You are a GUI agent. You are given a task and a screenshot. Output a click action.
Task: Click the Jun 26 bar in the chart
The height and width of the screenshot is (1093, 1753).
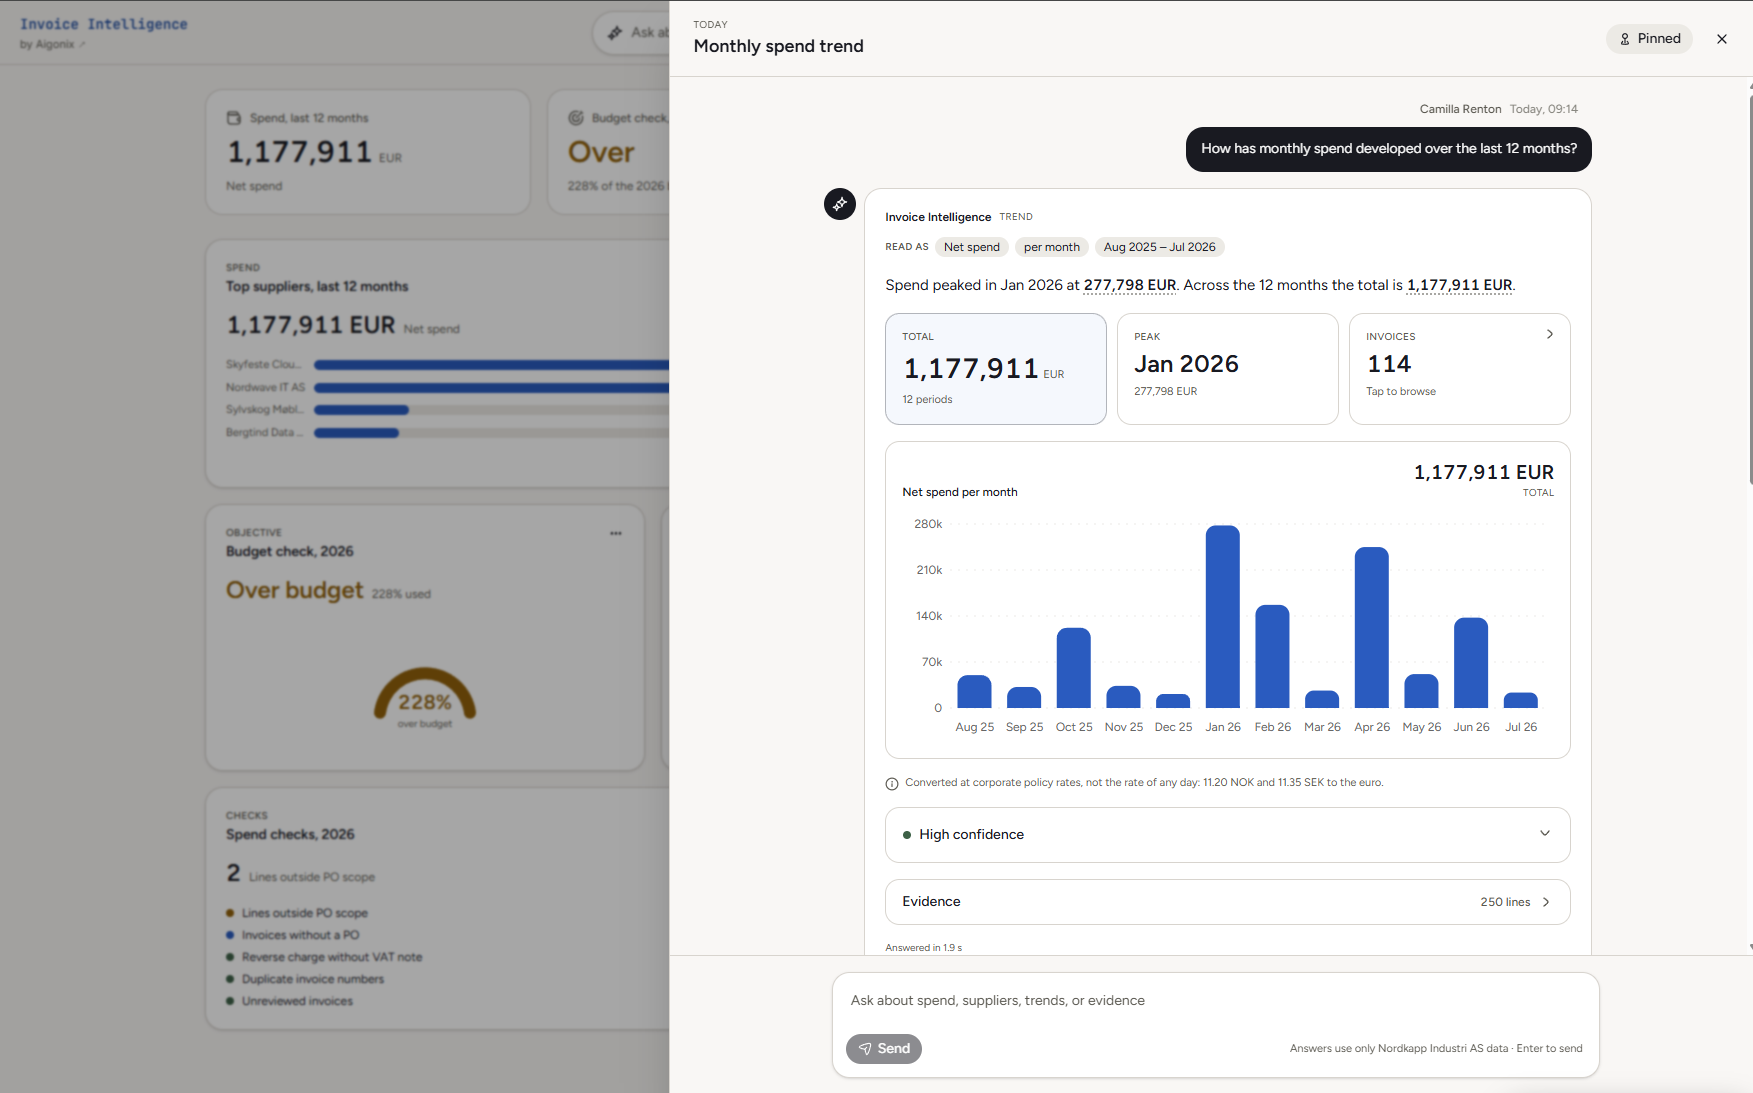tap(1470, 663)
